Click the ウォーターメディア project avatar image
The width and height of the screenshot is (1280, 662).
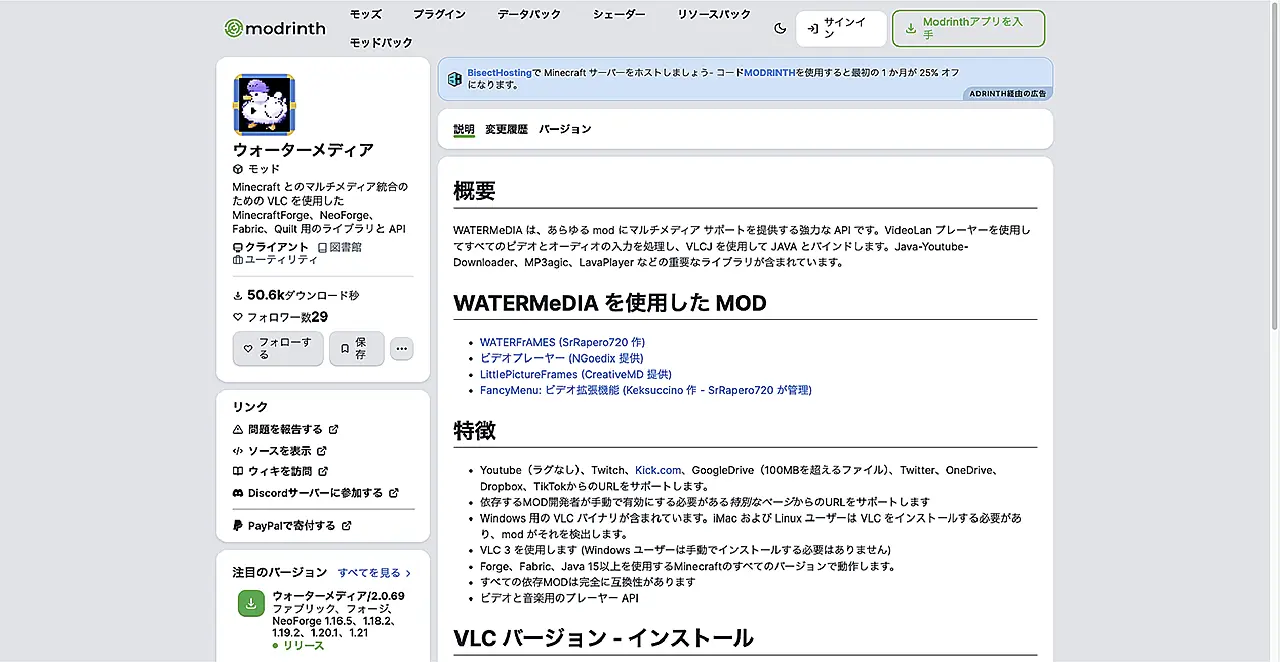(264, 105)
